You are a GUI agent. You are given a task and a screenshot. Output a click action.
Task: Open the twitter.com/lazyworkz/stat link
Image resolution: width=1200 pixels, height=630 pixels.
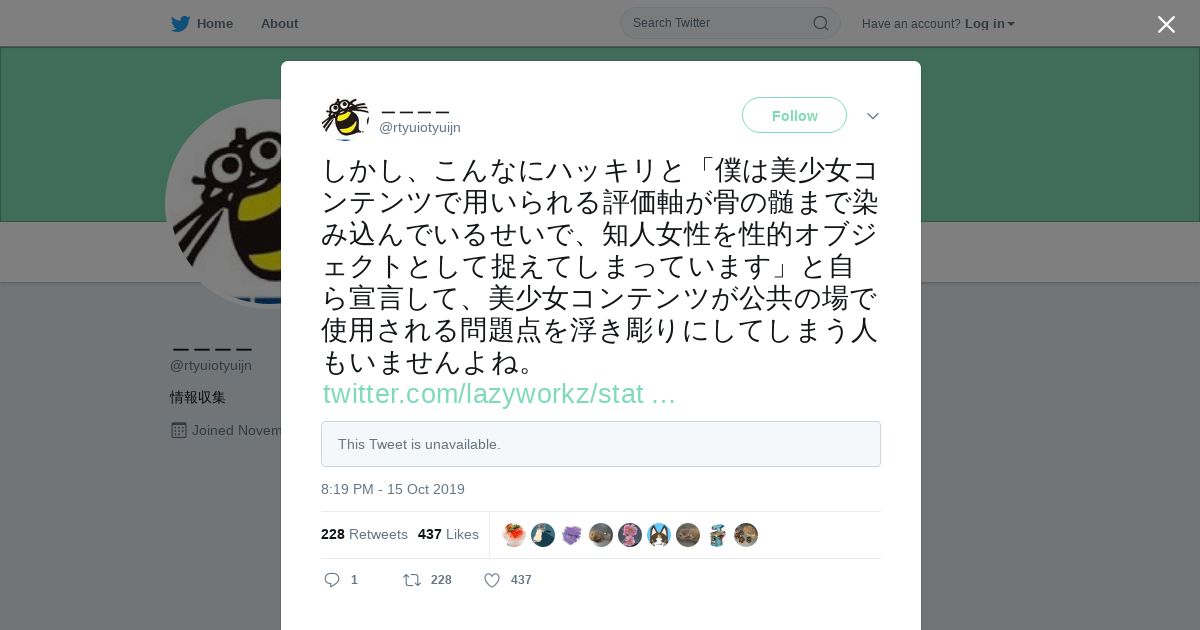(x=499, y=394)
